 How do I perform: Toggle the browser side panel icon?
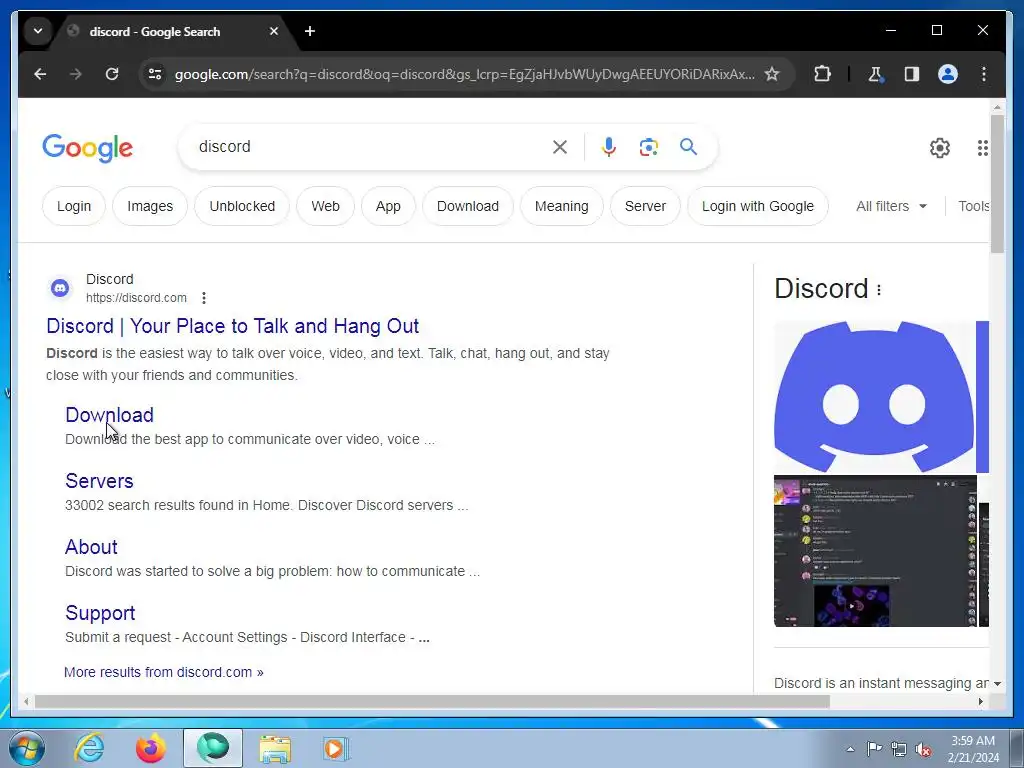pos(912,74)
